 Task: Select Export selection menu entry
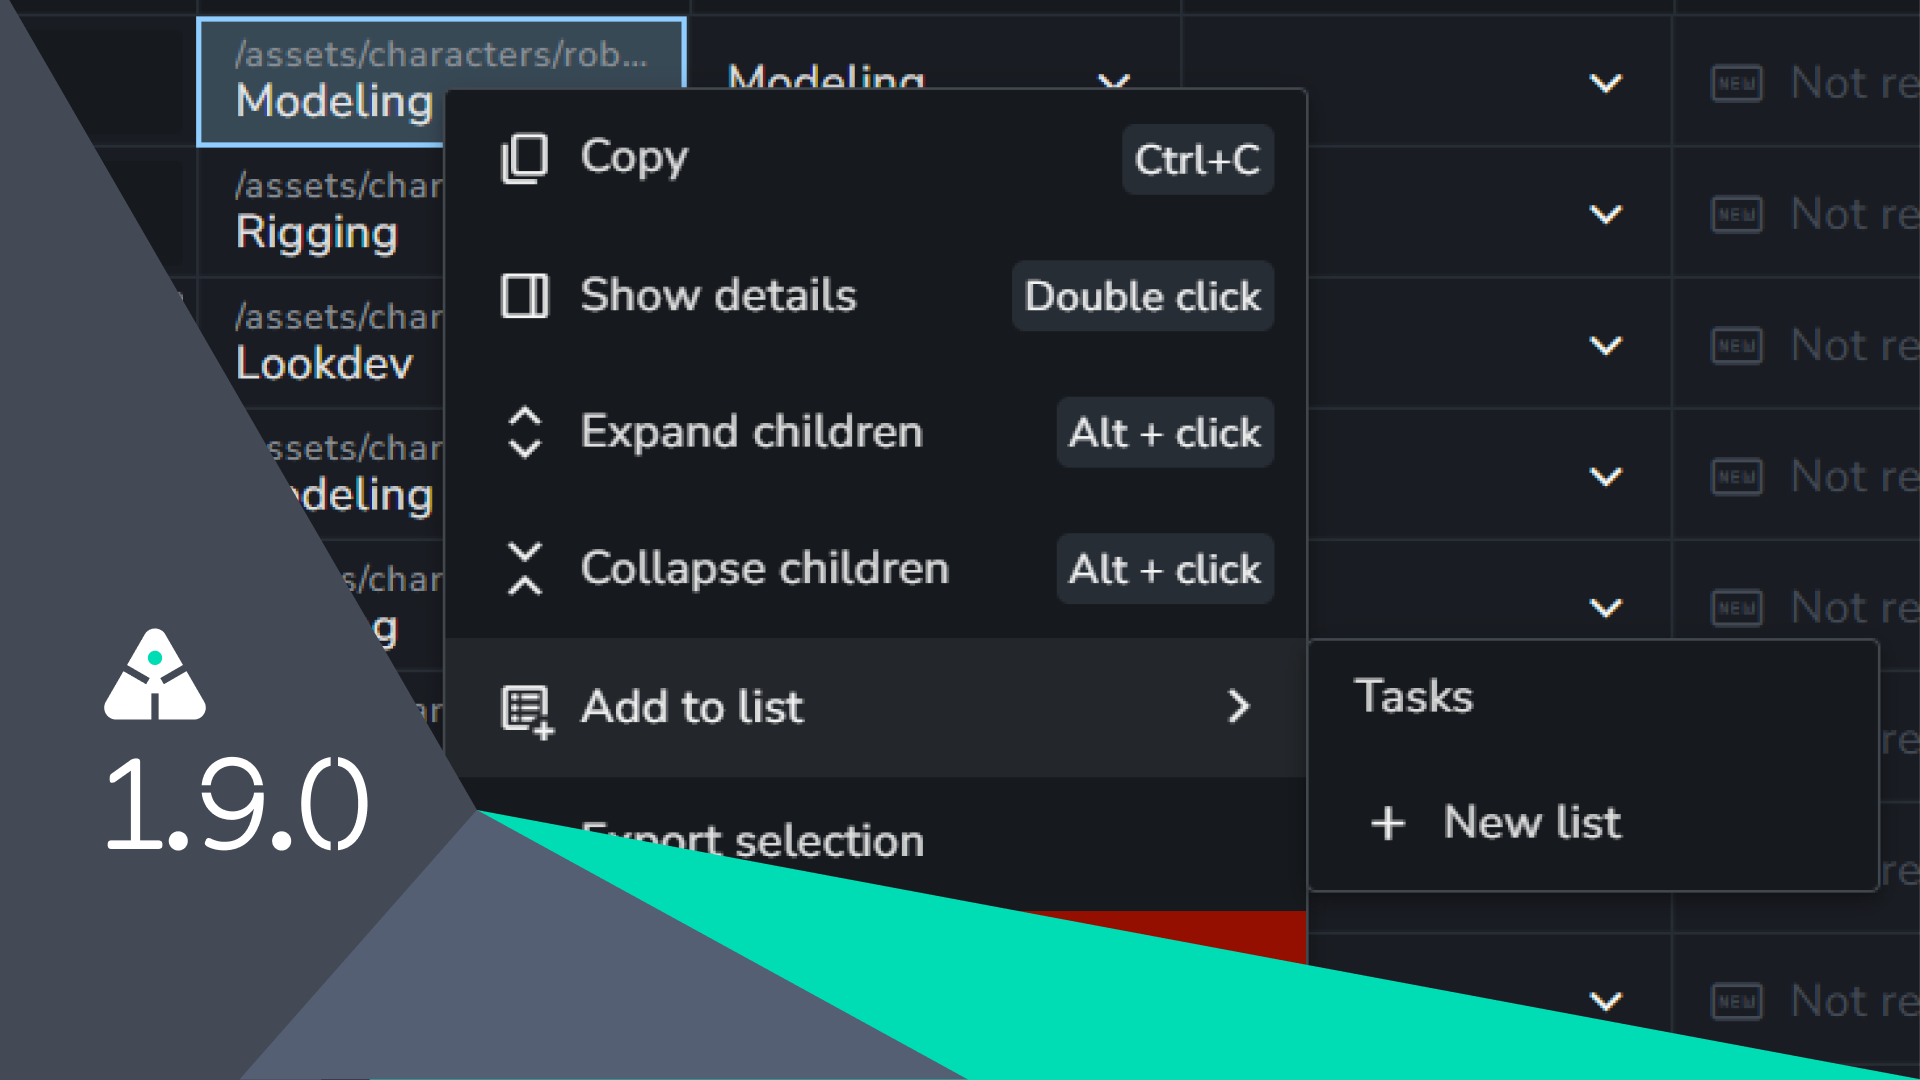pyautogui.click(x=752, y=842)
